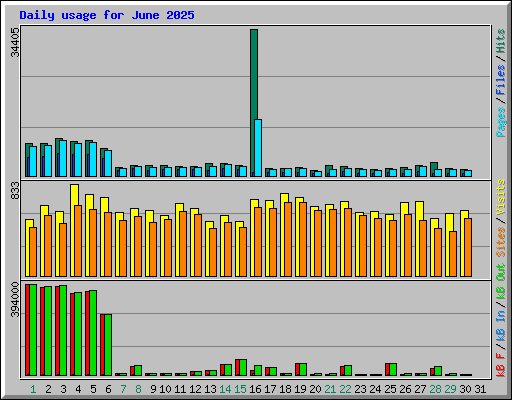Screen dimensions: 512x400
Task: Click the green "Hits" legend label
Action: 501,41
